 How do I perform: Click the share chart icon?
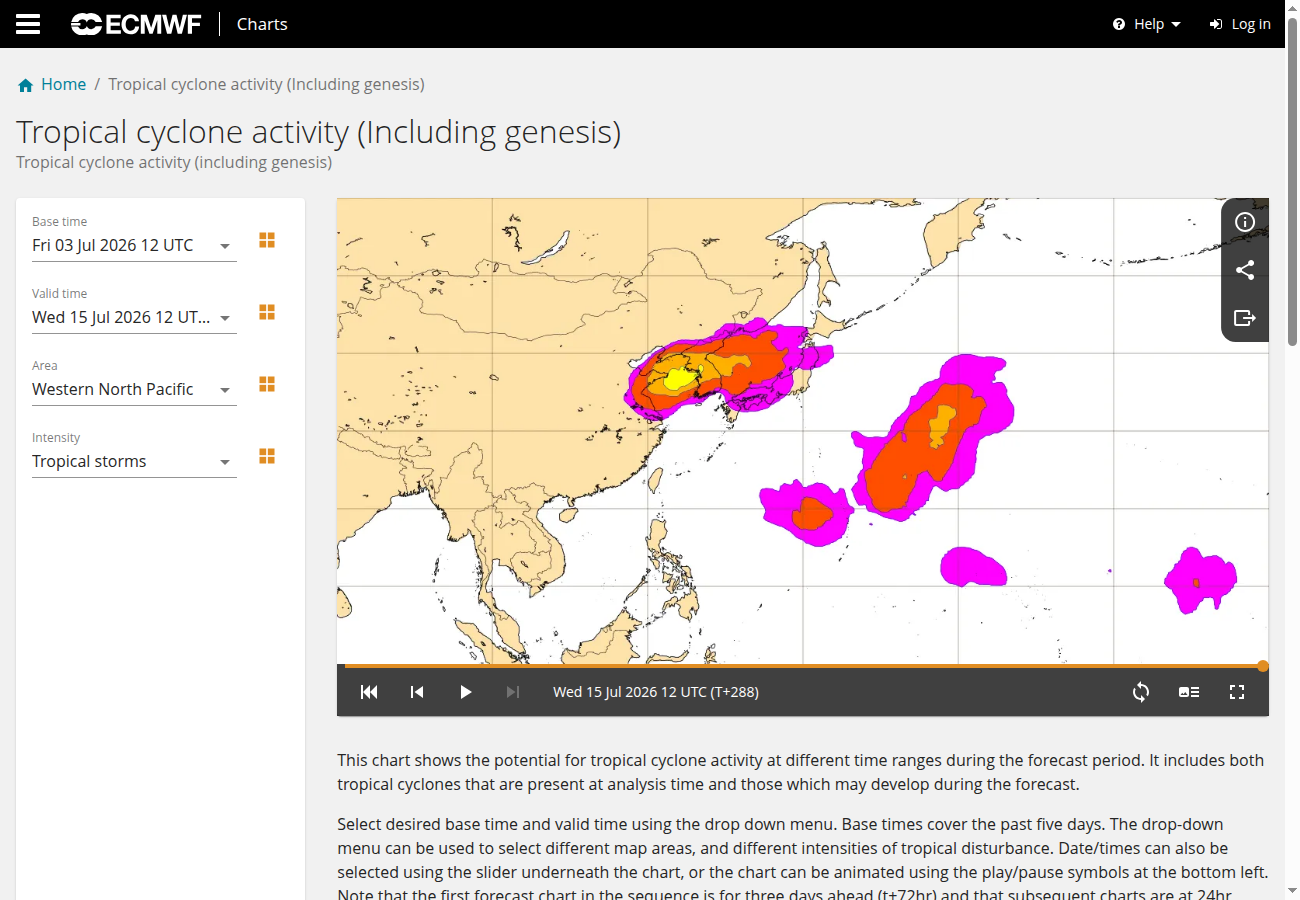click(1245, 270)
